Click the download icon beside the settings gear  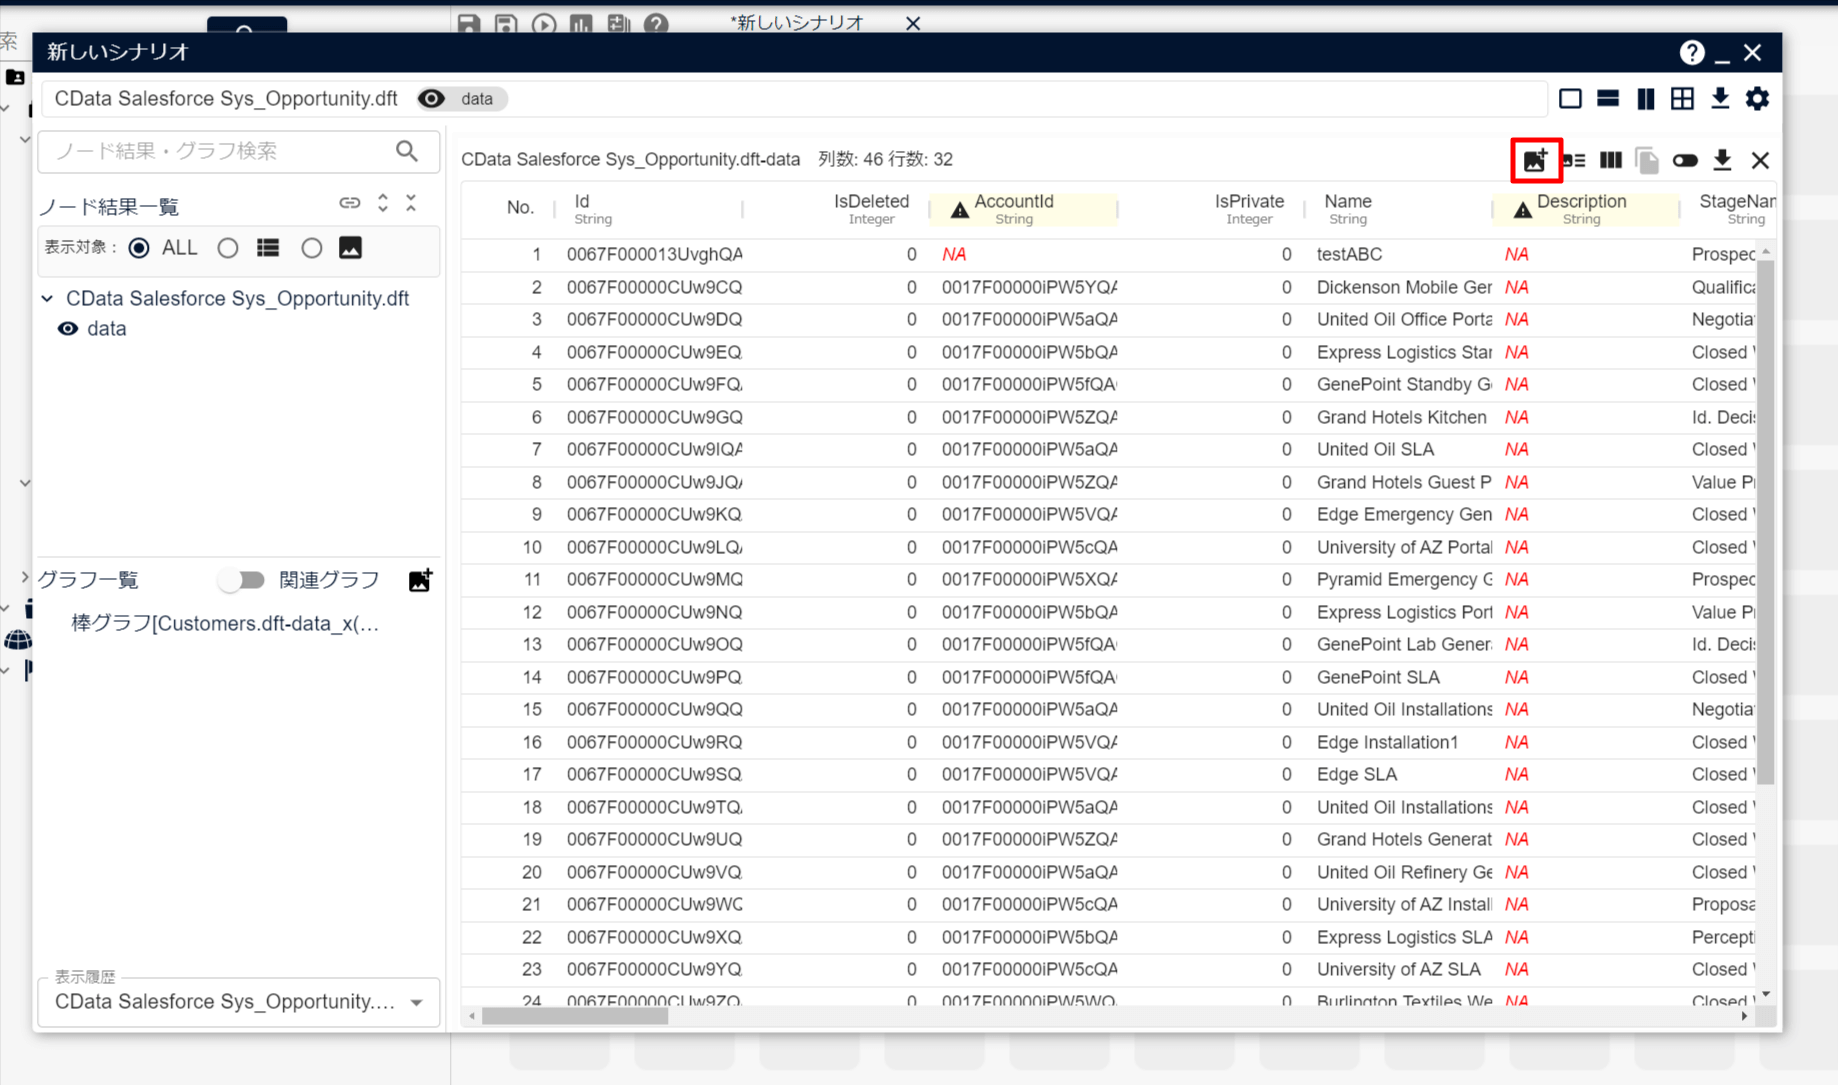1720,98
